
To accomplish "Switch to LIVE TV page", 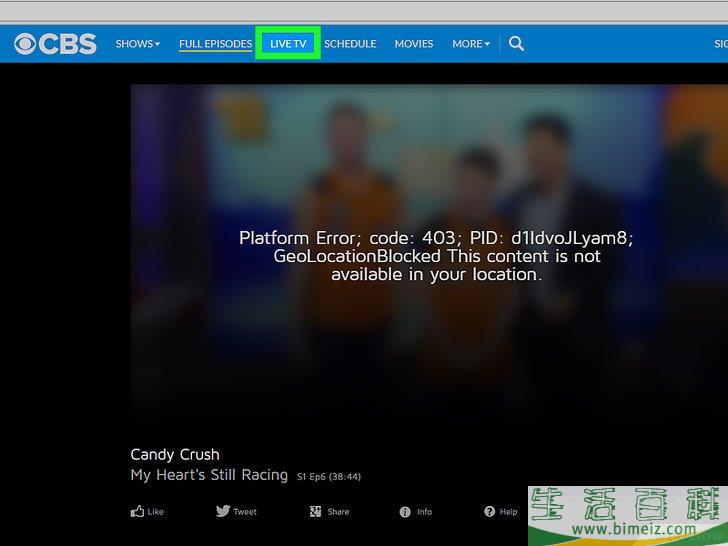I will (x=288, y=44).
